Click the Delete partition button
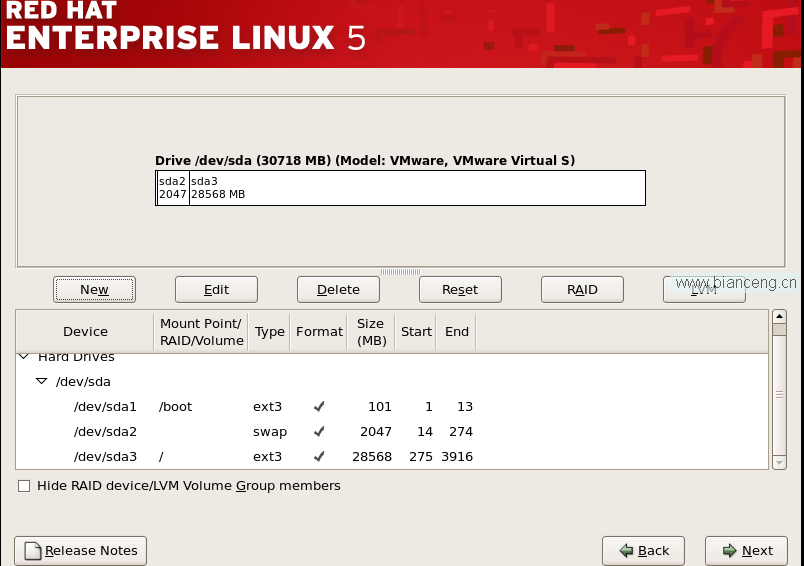The height and width of the screenshot is (566, 804). coord(338,290)
